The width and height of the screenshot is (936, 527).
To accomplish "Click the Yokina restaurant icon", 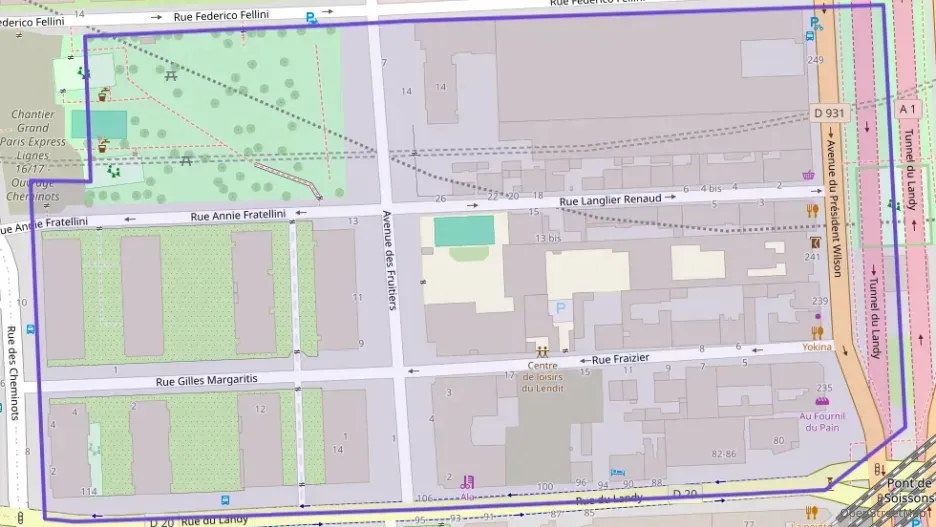I will coord(817,331).
